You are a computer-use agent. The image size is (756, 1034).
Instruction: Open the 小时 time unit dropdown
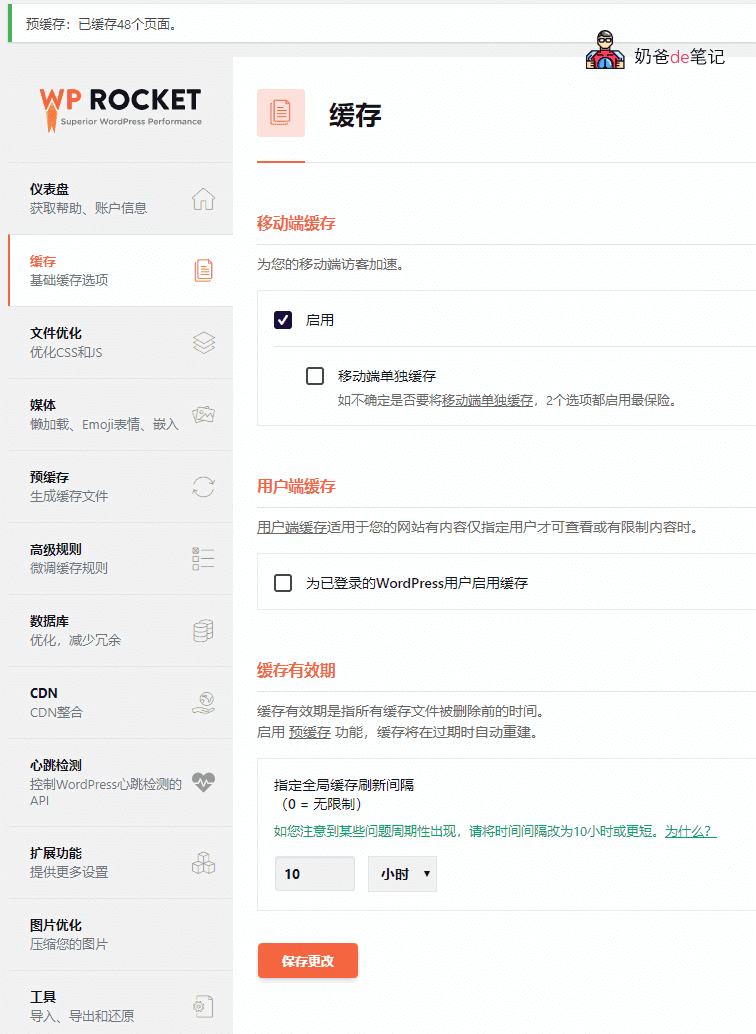coord(402,874)
